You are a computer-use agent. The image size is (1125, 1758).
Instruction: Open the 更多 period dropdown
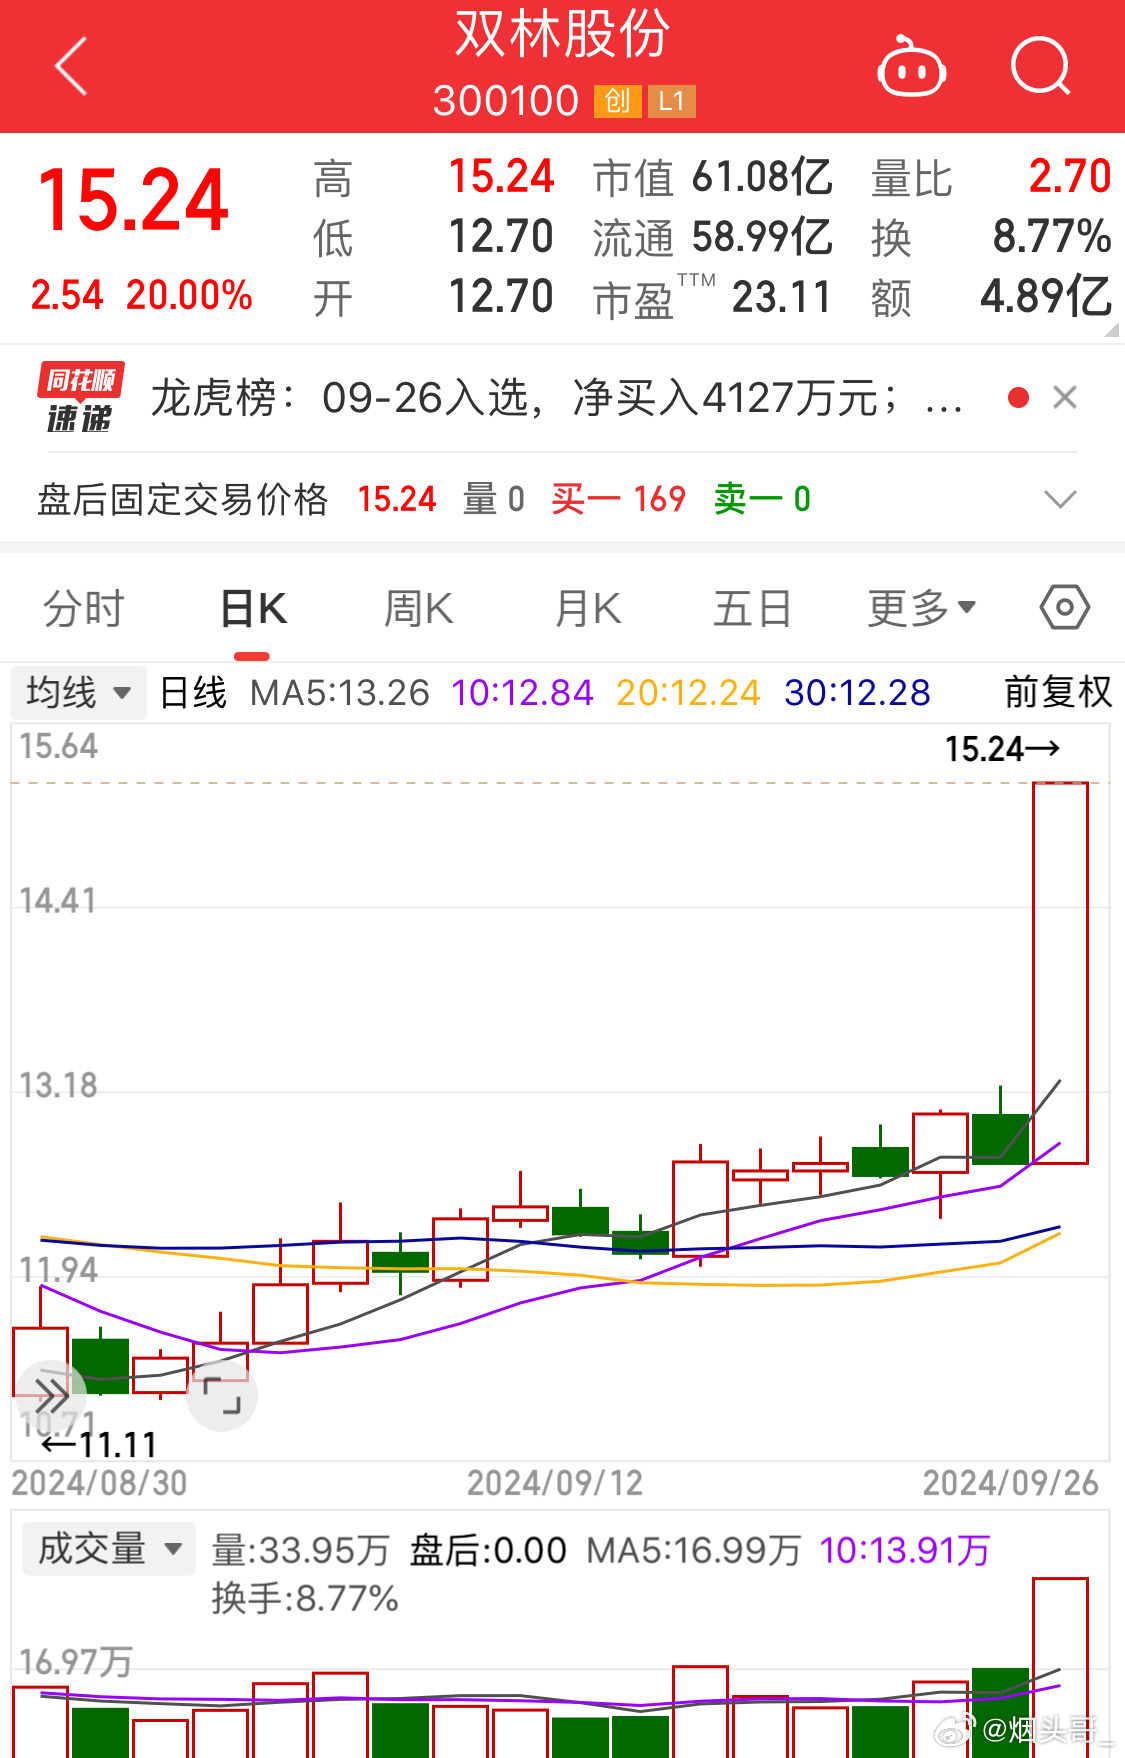pos(921,608)
